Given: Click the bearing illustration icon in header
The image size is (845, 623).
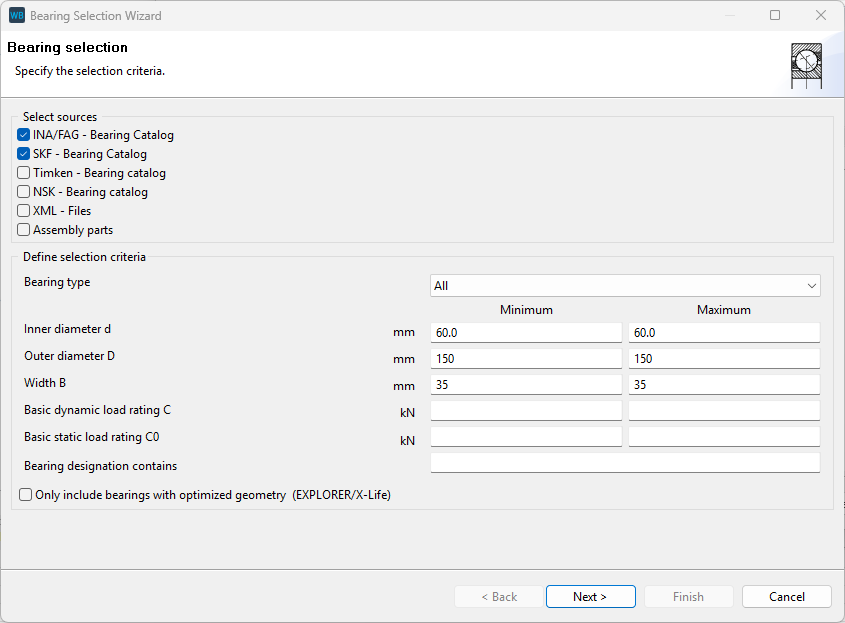Looking at the screenshot, I should (x=806, y=64).
